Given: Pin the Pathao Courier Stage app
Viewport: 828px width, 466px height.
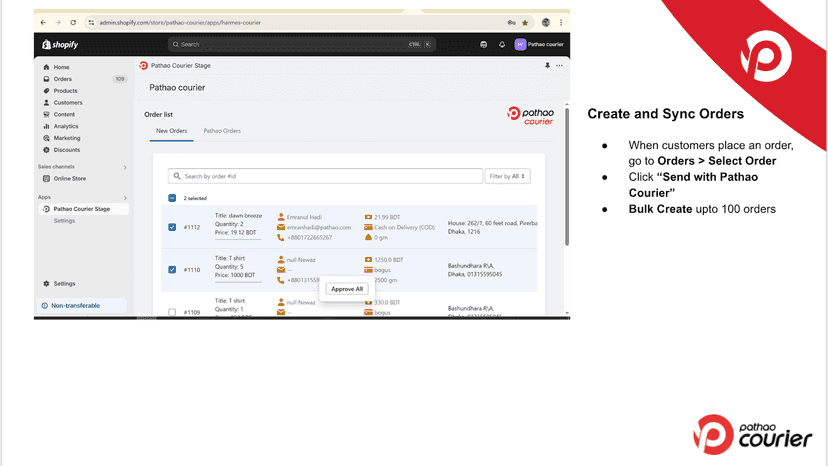Looking at the screenshot, I should pos(547,66).
